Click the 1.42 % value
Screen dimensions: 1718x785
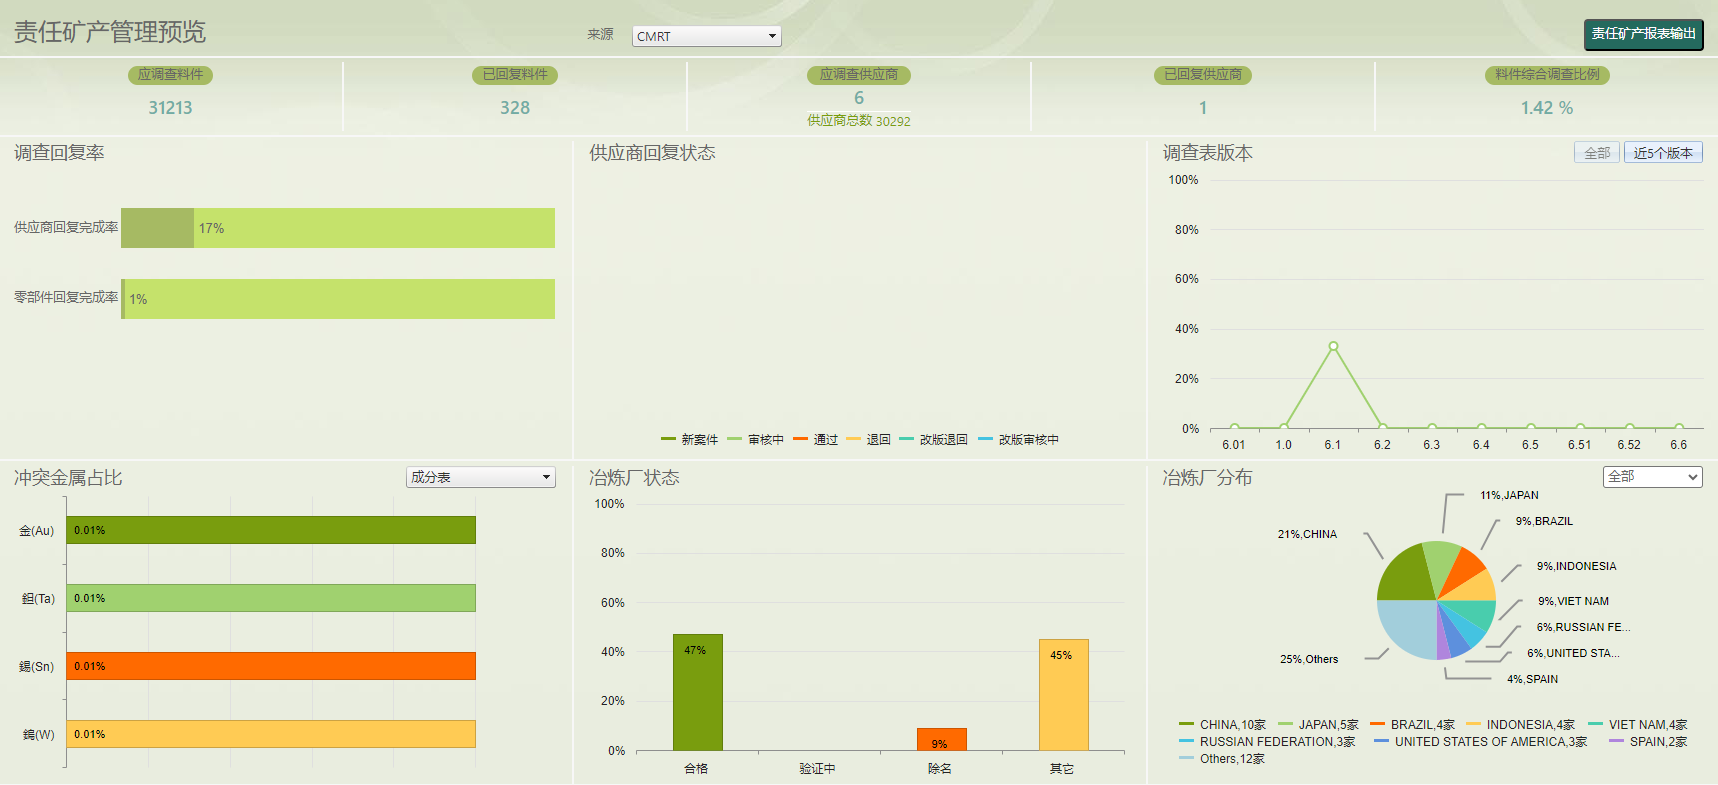(x=1547, y=107)
